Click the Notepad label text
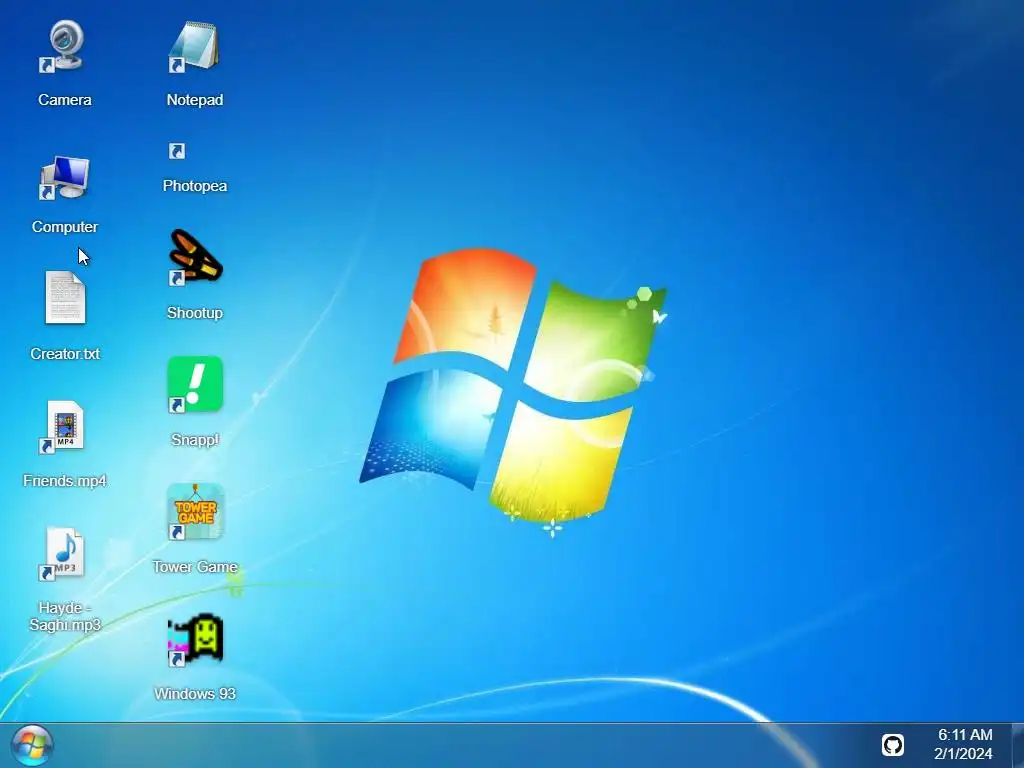The width and height of the screenshot is (1024, 768). [195, 100]
